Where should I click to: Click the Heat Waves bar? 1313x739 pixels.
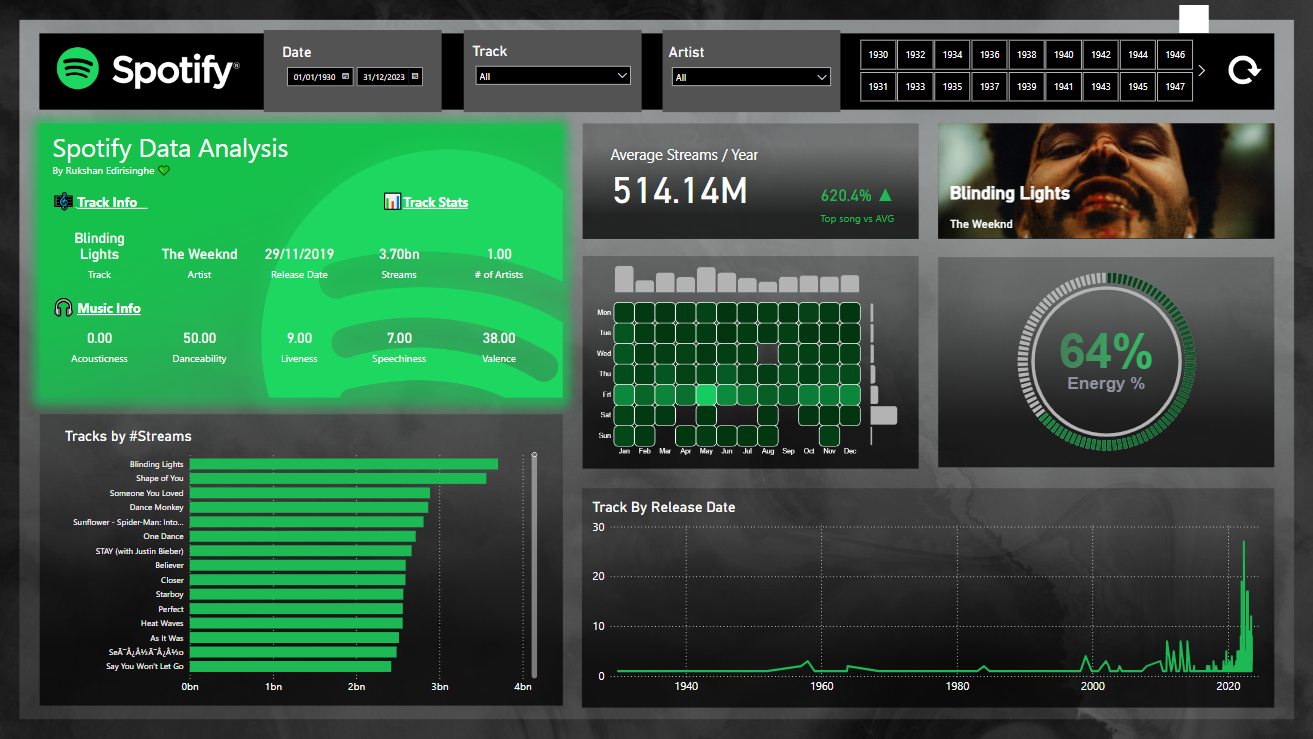pos(296,623)
